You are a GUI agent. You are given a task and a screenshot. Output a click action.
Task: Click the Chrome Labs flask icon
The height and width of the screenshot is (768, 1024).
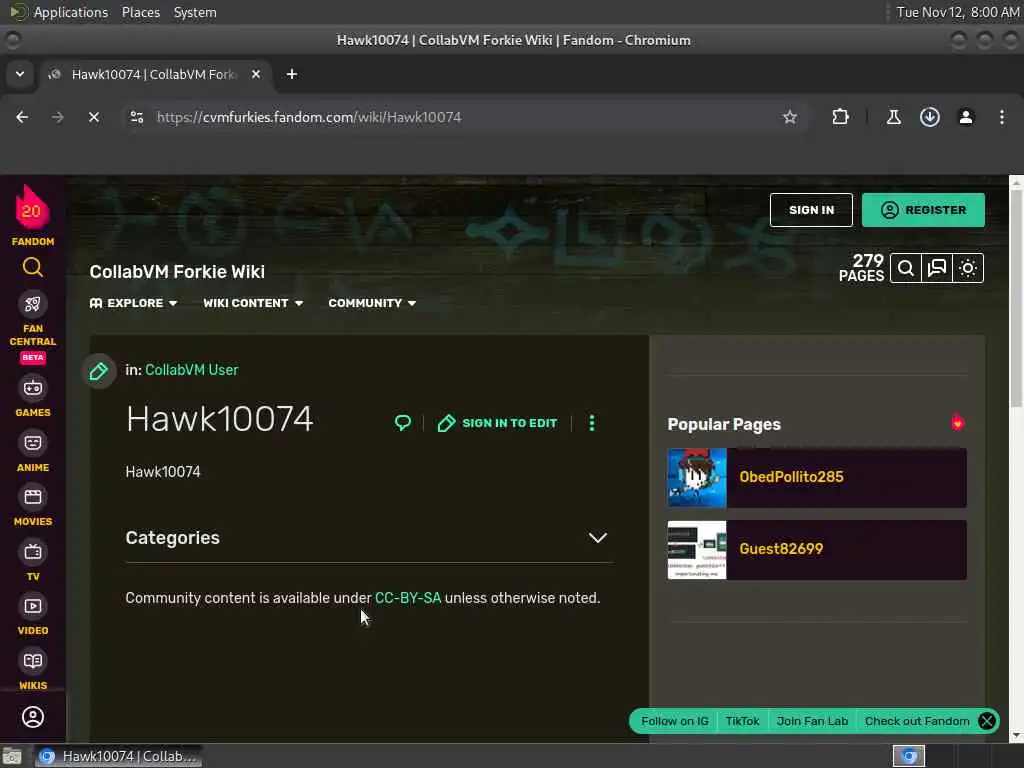893,117
